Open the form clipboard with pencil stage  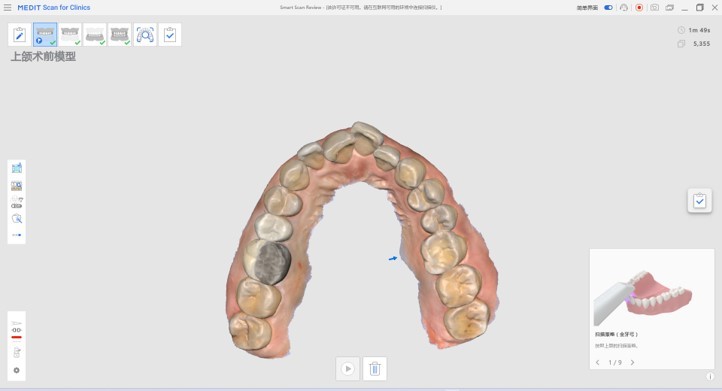point(19,35)
